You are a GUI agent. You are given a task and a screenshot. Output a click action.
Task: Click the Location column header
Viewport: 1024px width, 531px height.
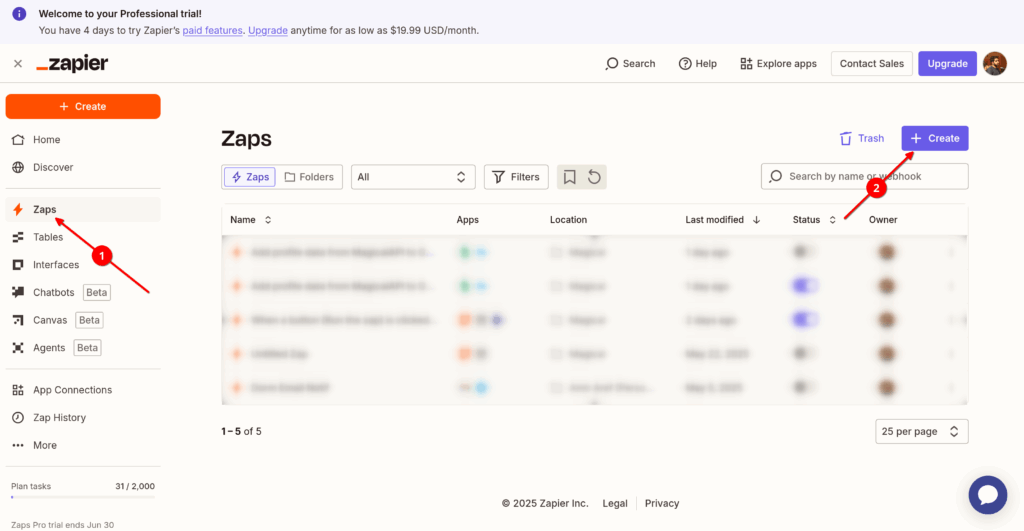pos(568,220)
